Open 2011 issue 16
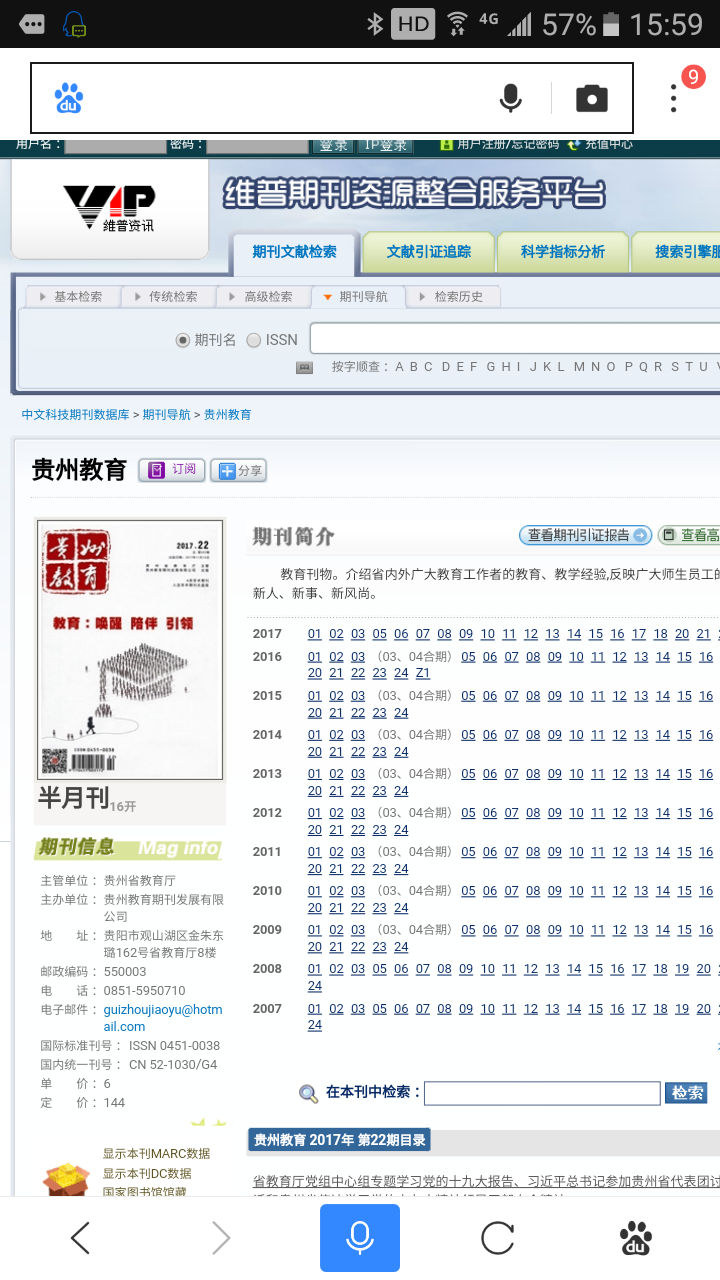 click(x=706, y=852)
